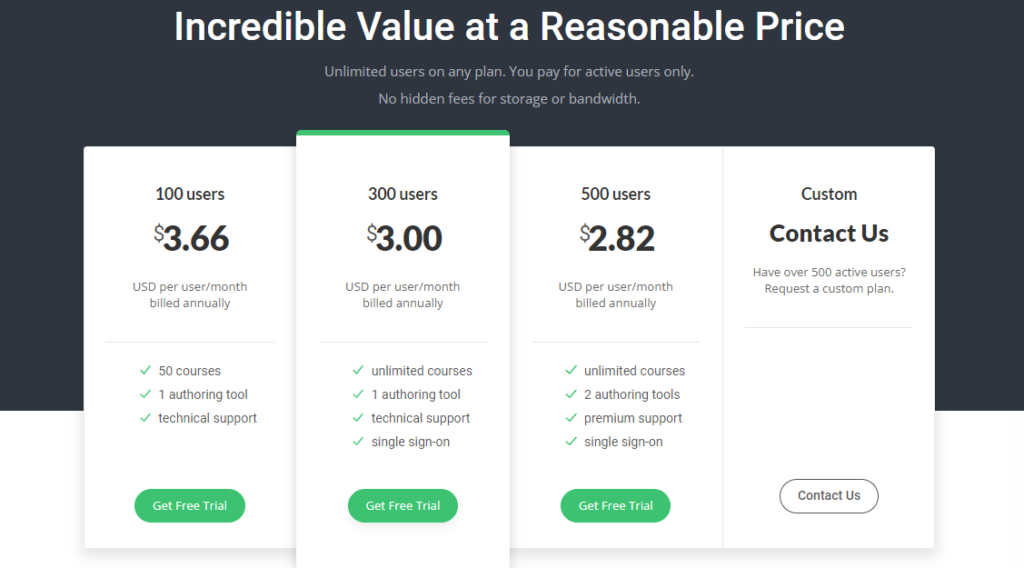
Task: Click checkmark next to 2 authoring tools
Action: (571, 394)
